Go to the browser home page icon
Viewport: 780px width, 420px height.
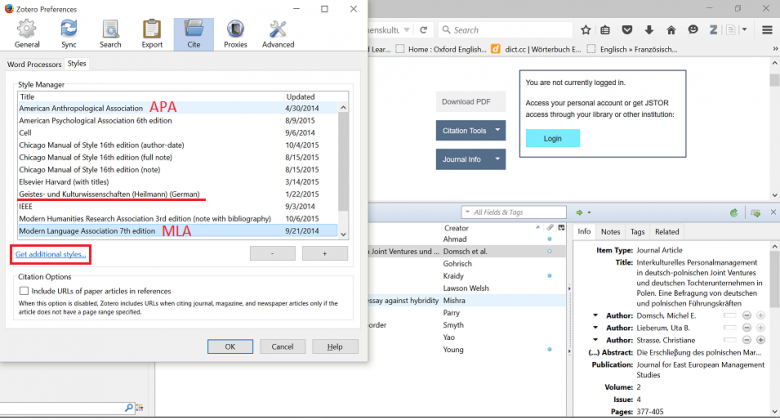click(x=671, y=30)
